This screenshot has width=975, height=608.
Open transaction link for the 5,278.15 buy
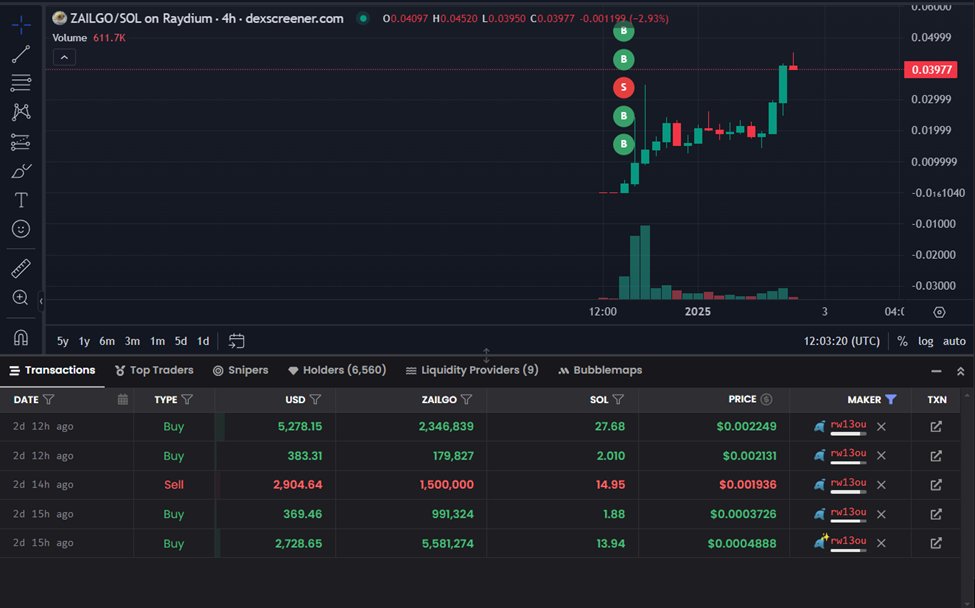(x=936, y=426)
